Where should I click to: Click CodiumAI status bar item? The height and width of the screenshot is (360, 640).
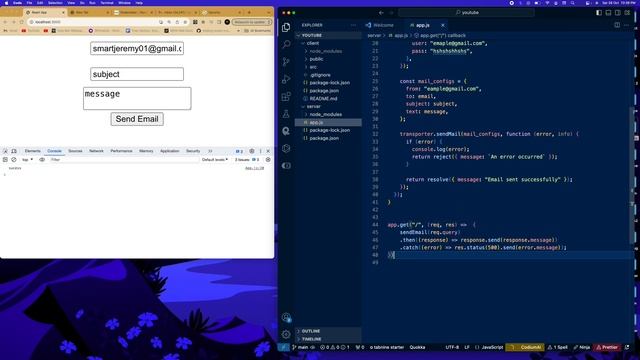tap(525, 347)
